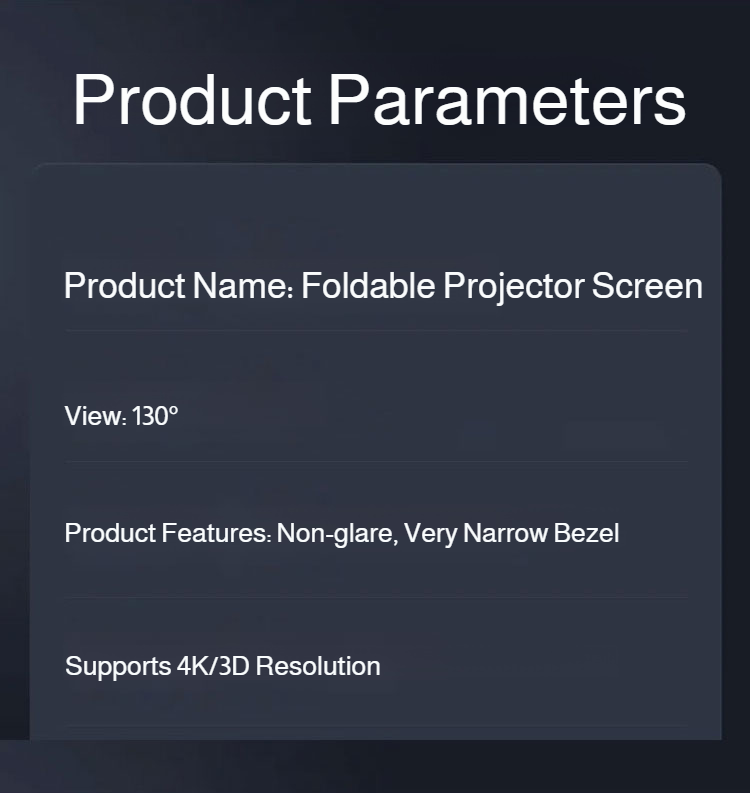Click the word "Resolution" in the last row
The width and height of the screenshot is (750, 793).
(318, 666)
